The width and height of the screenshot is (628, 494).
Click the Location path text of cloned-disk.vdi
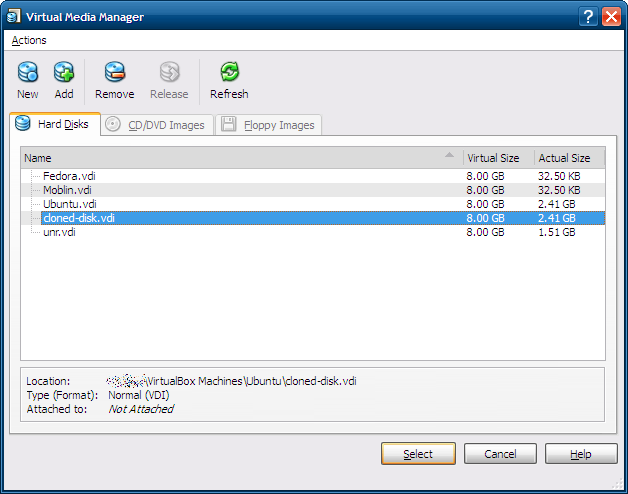(x=231, y=381)
